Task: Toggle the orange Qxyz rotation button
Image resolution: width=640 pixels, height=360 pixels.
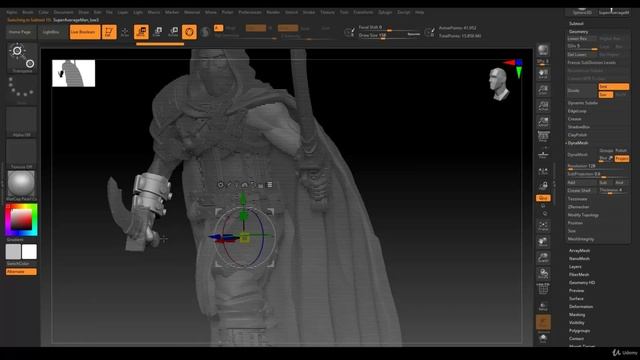Action: point(543,198)
